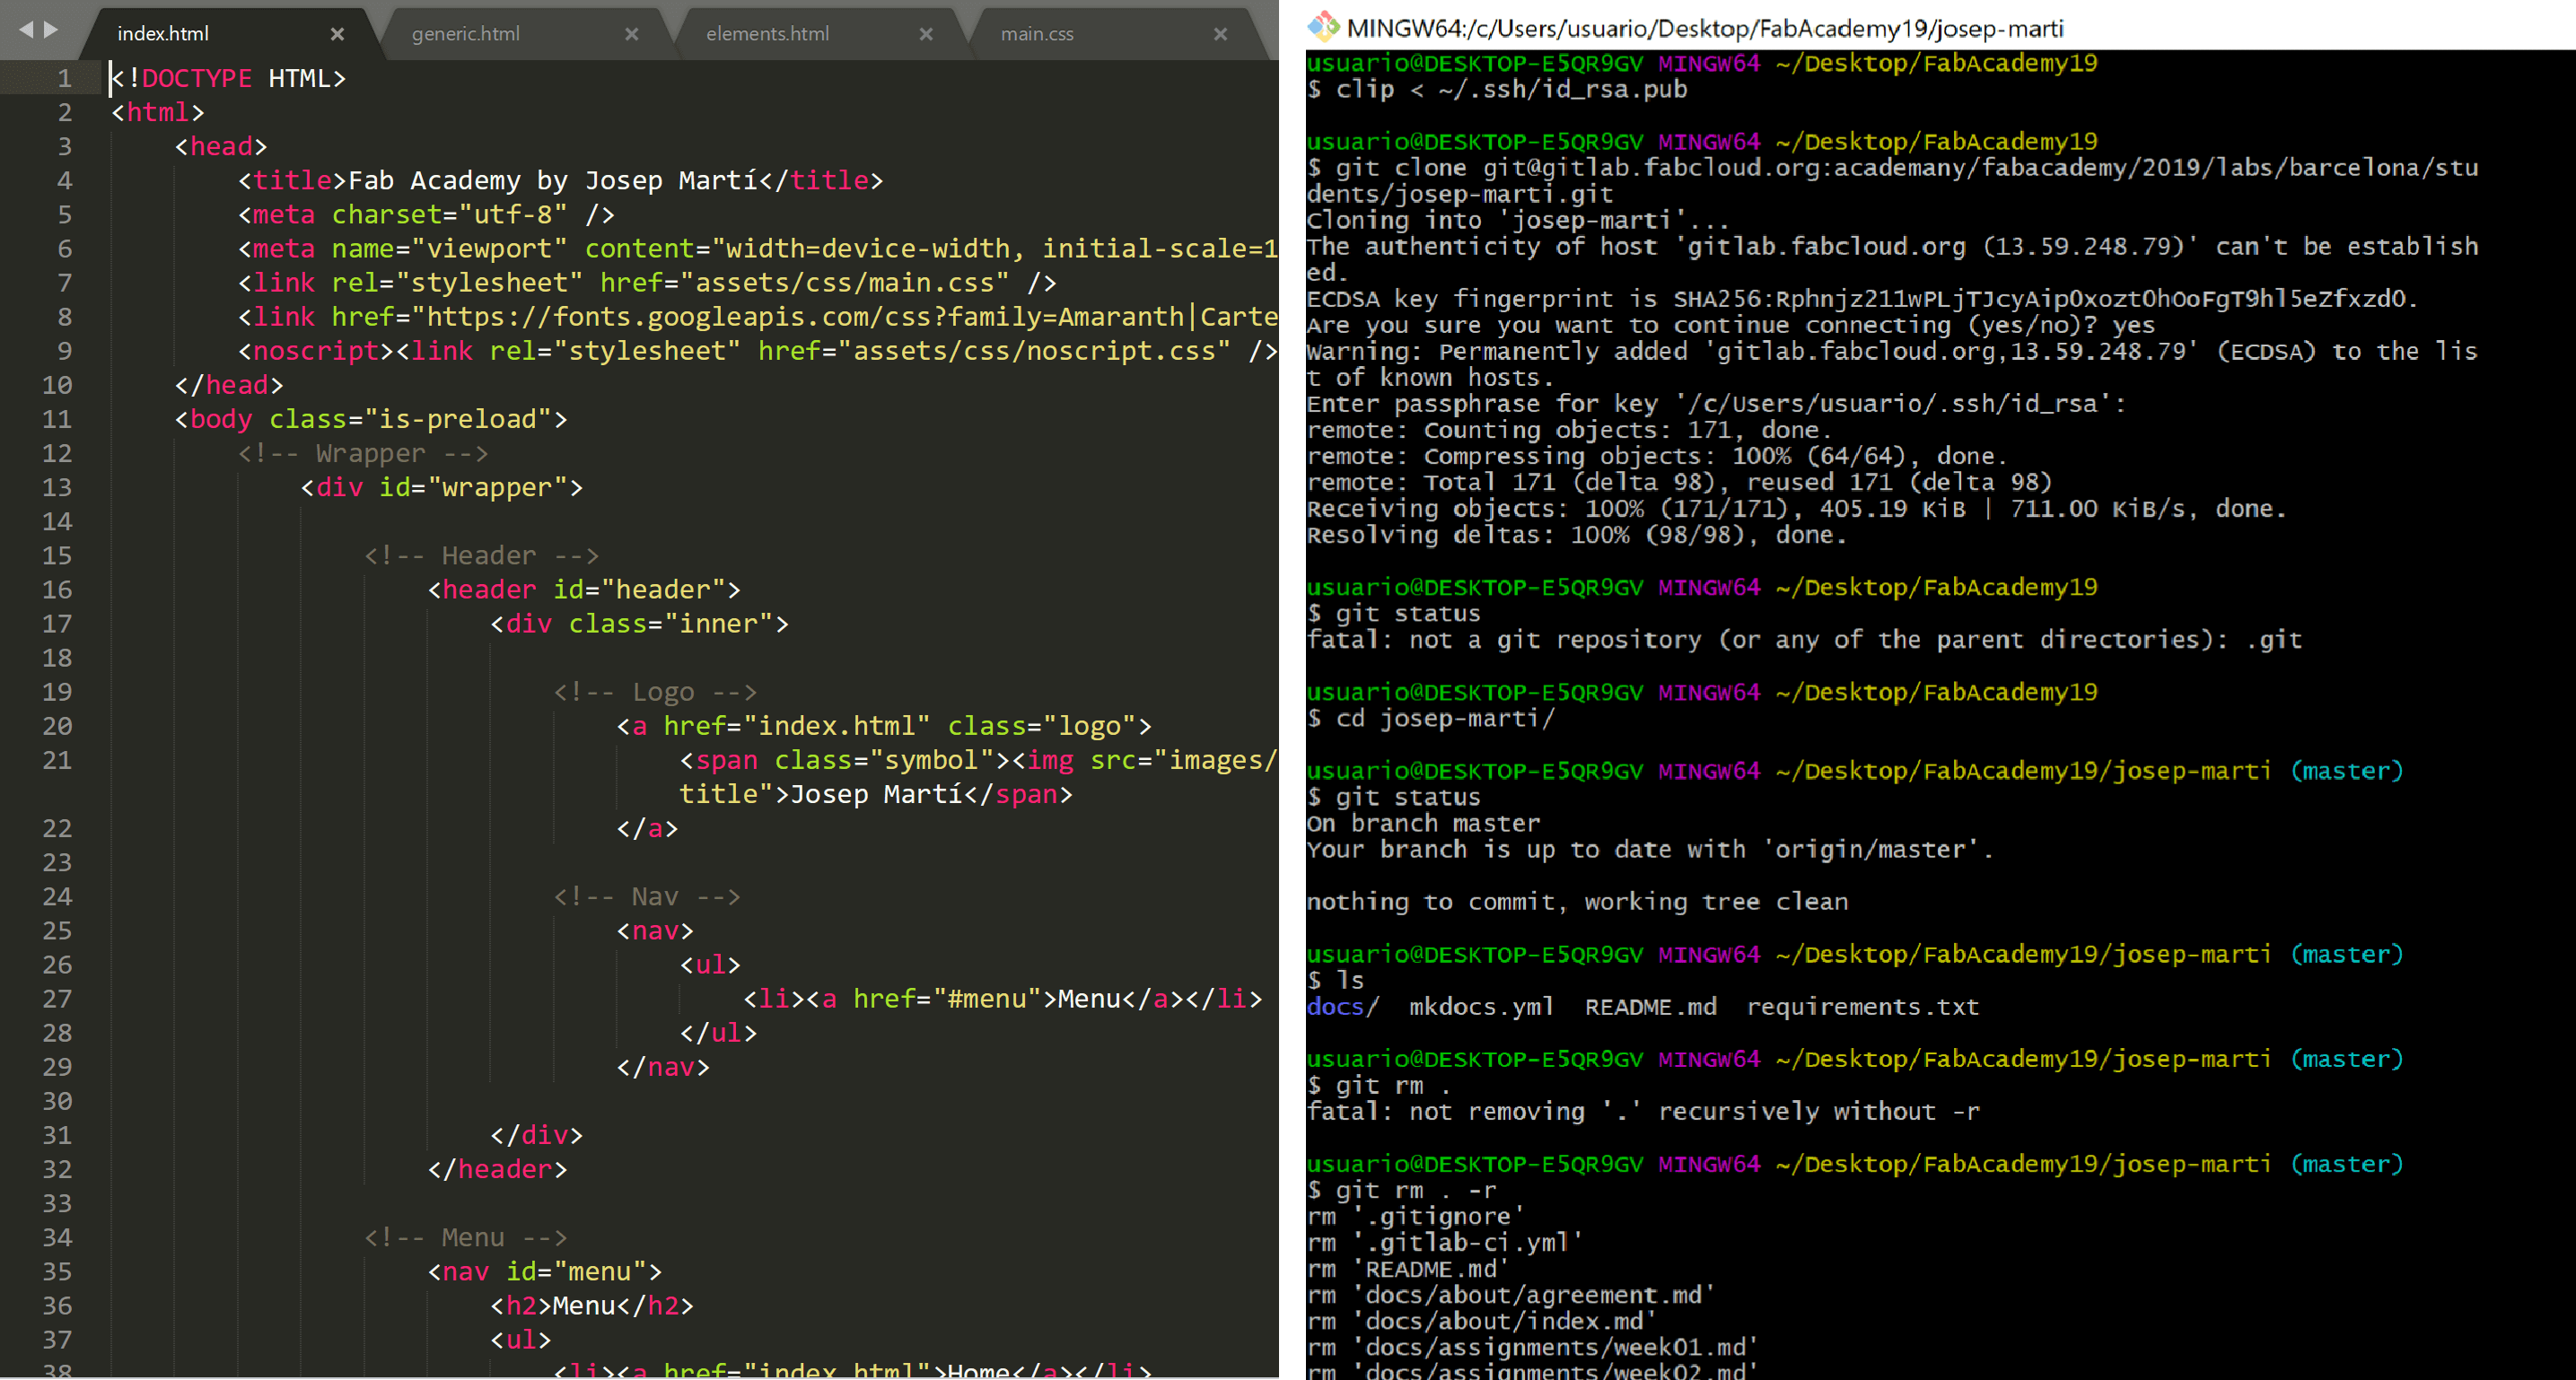Close the main.css tab
Viewport: 2576px width, 1380px height.
click(1219, 34)
